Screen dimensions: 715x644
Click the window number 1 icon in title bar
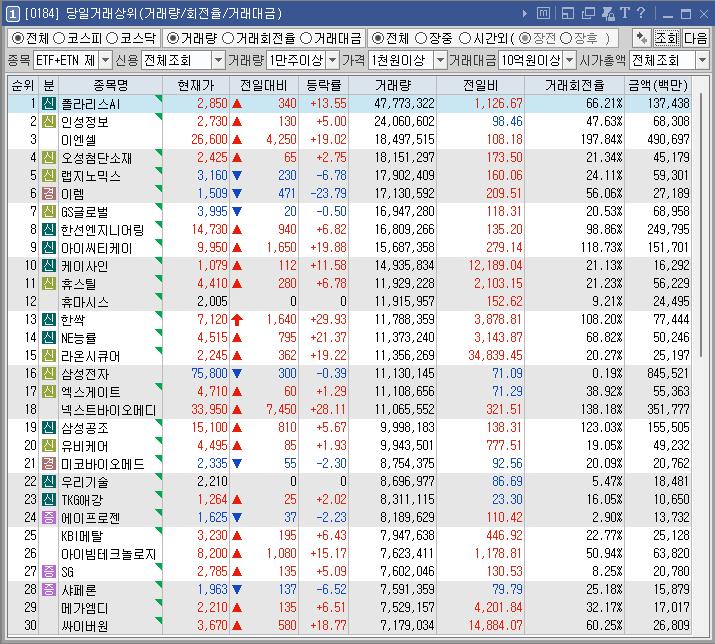(12, 14)
